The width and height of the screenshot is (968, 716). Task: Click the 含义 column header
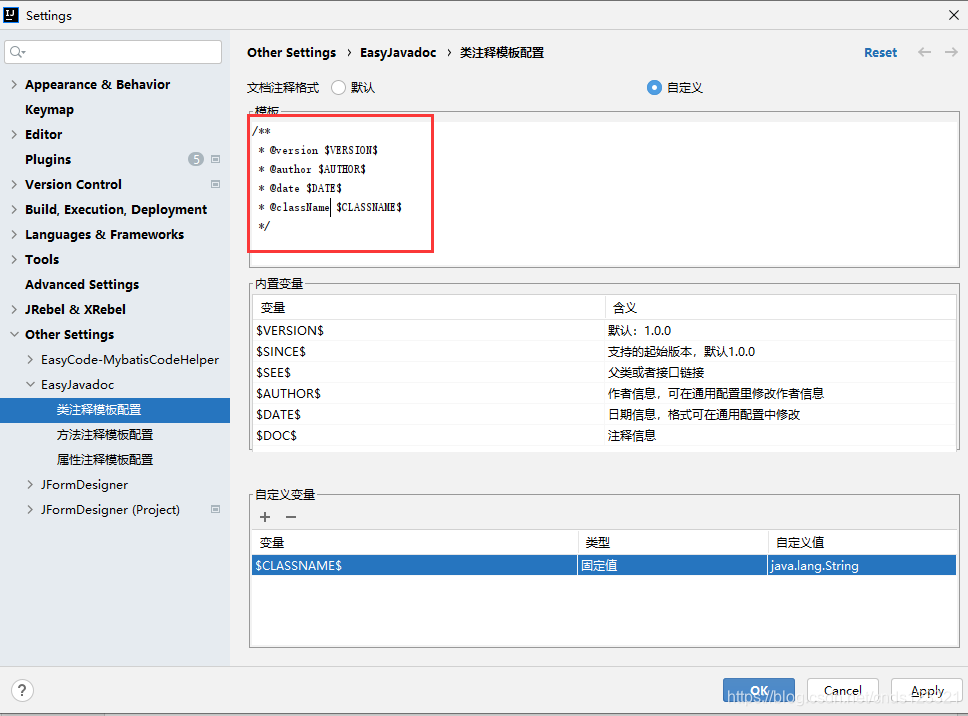780,307
